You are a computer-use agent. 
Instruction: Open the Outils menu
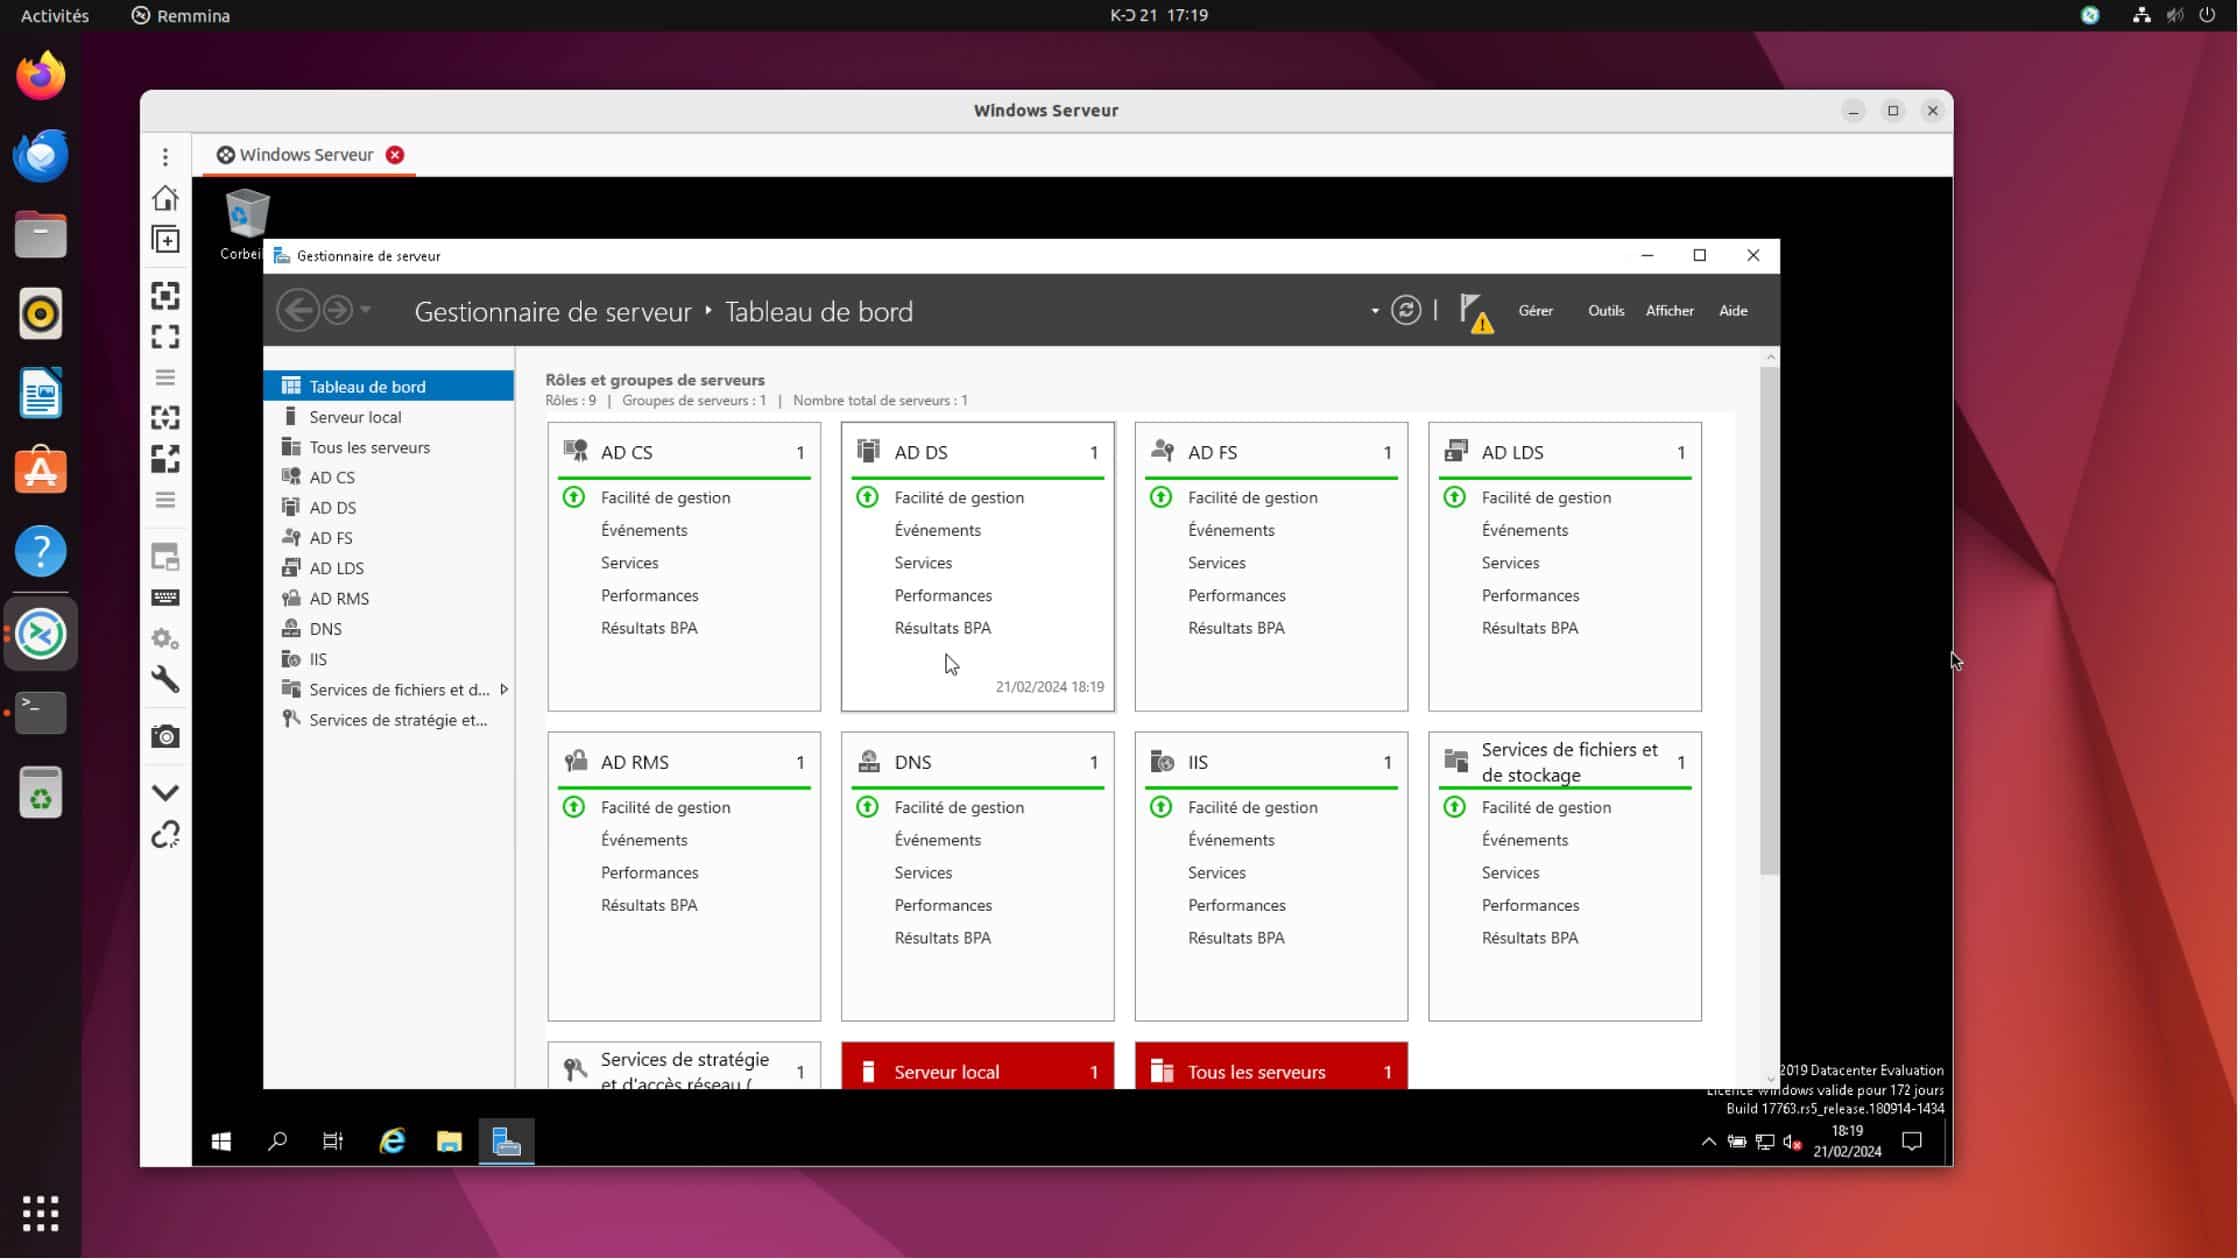tap(1606, 311)
